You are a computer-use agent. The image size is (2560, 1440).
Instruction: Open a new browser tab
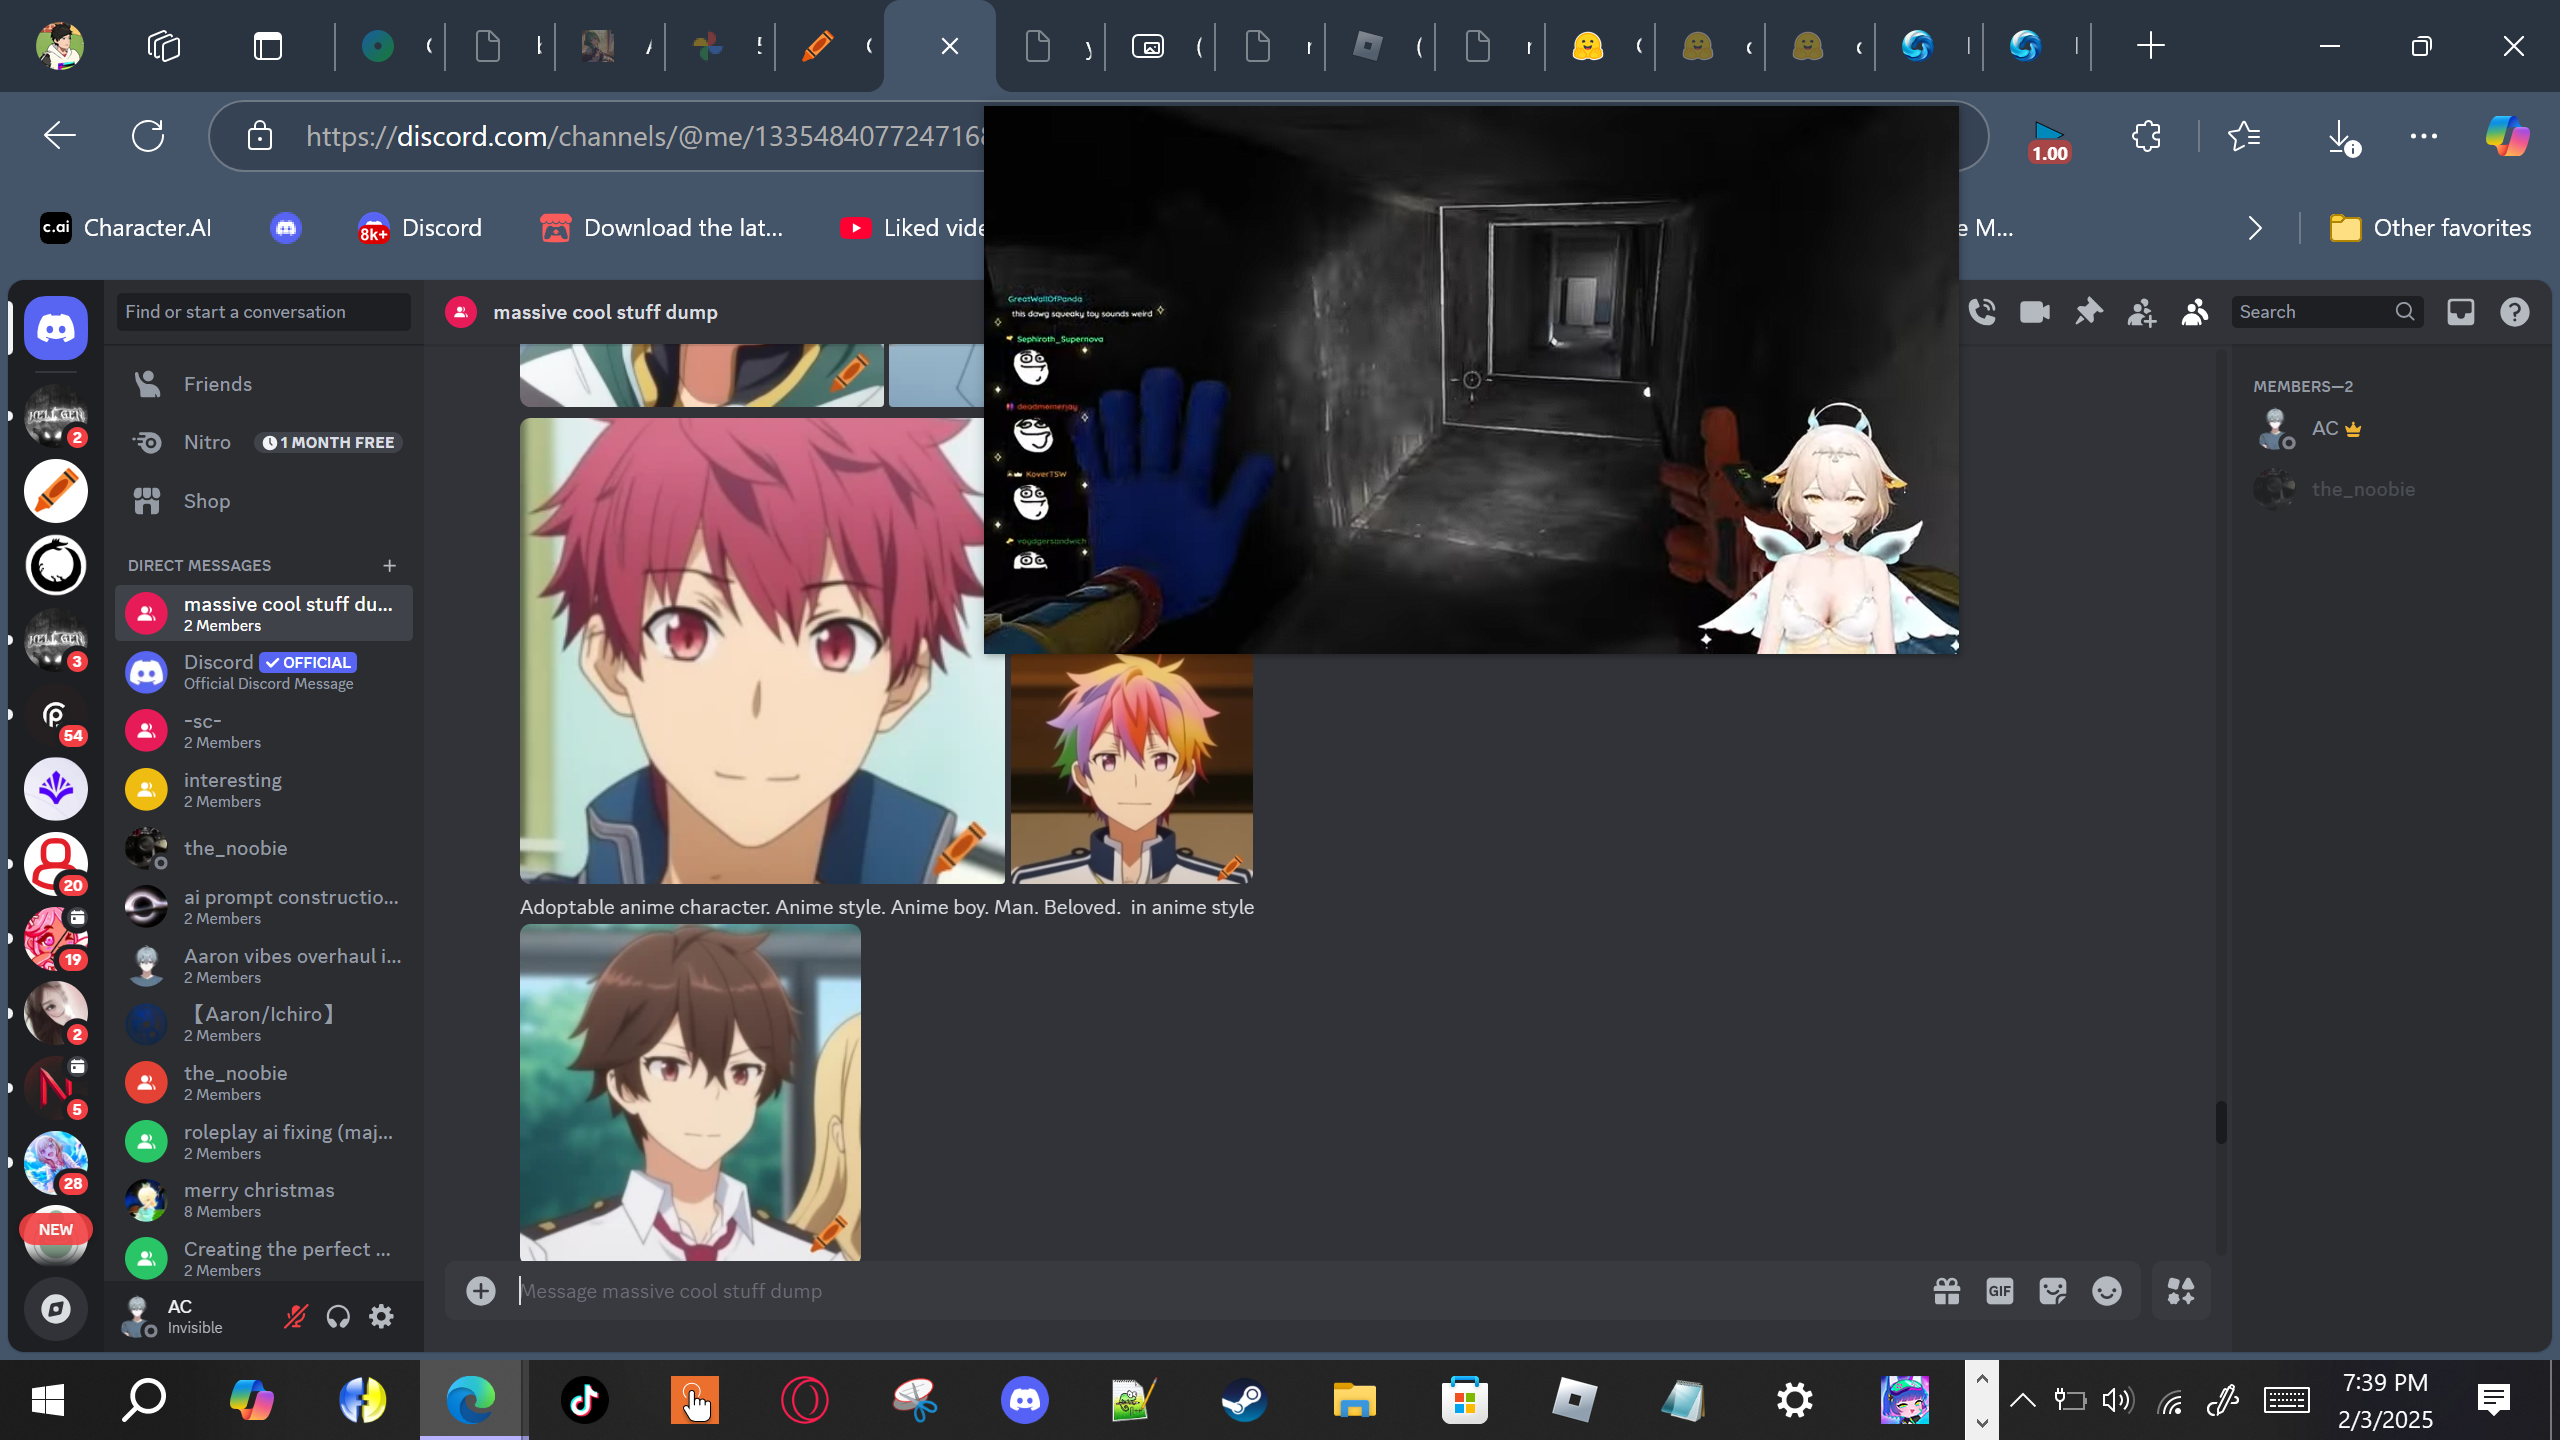[x=2150, y=46]
